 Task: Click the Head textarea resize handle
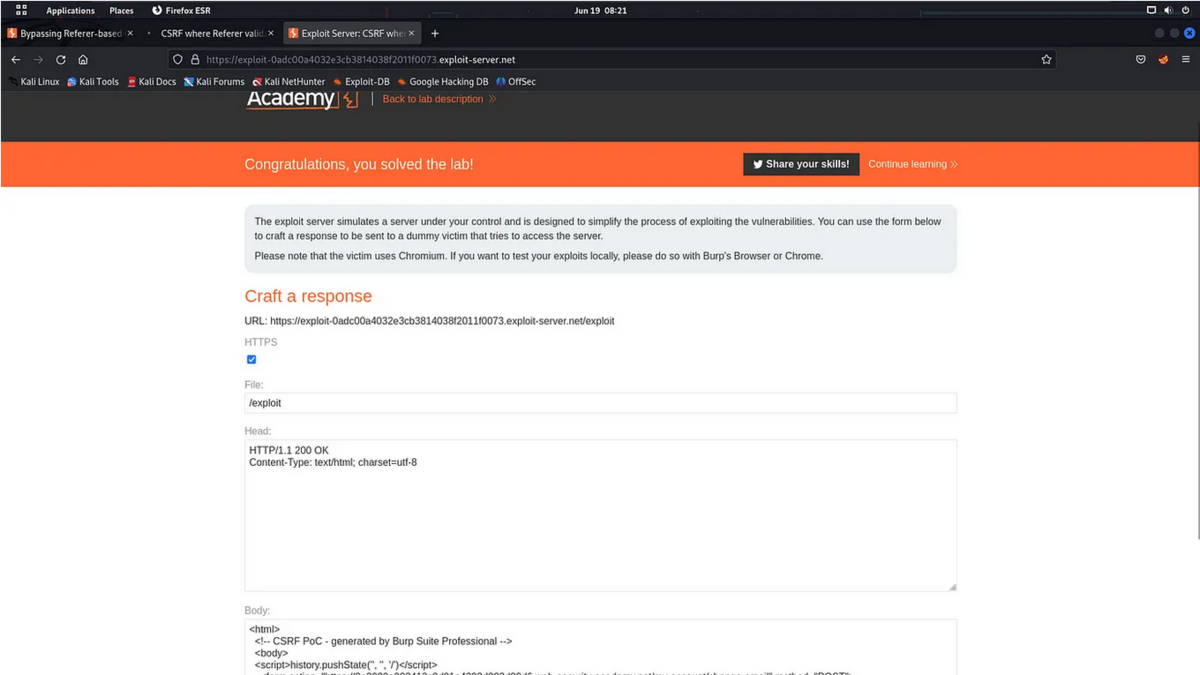pyautogui.click(x=951, y=586)
